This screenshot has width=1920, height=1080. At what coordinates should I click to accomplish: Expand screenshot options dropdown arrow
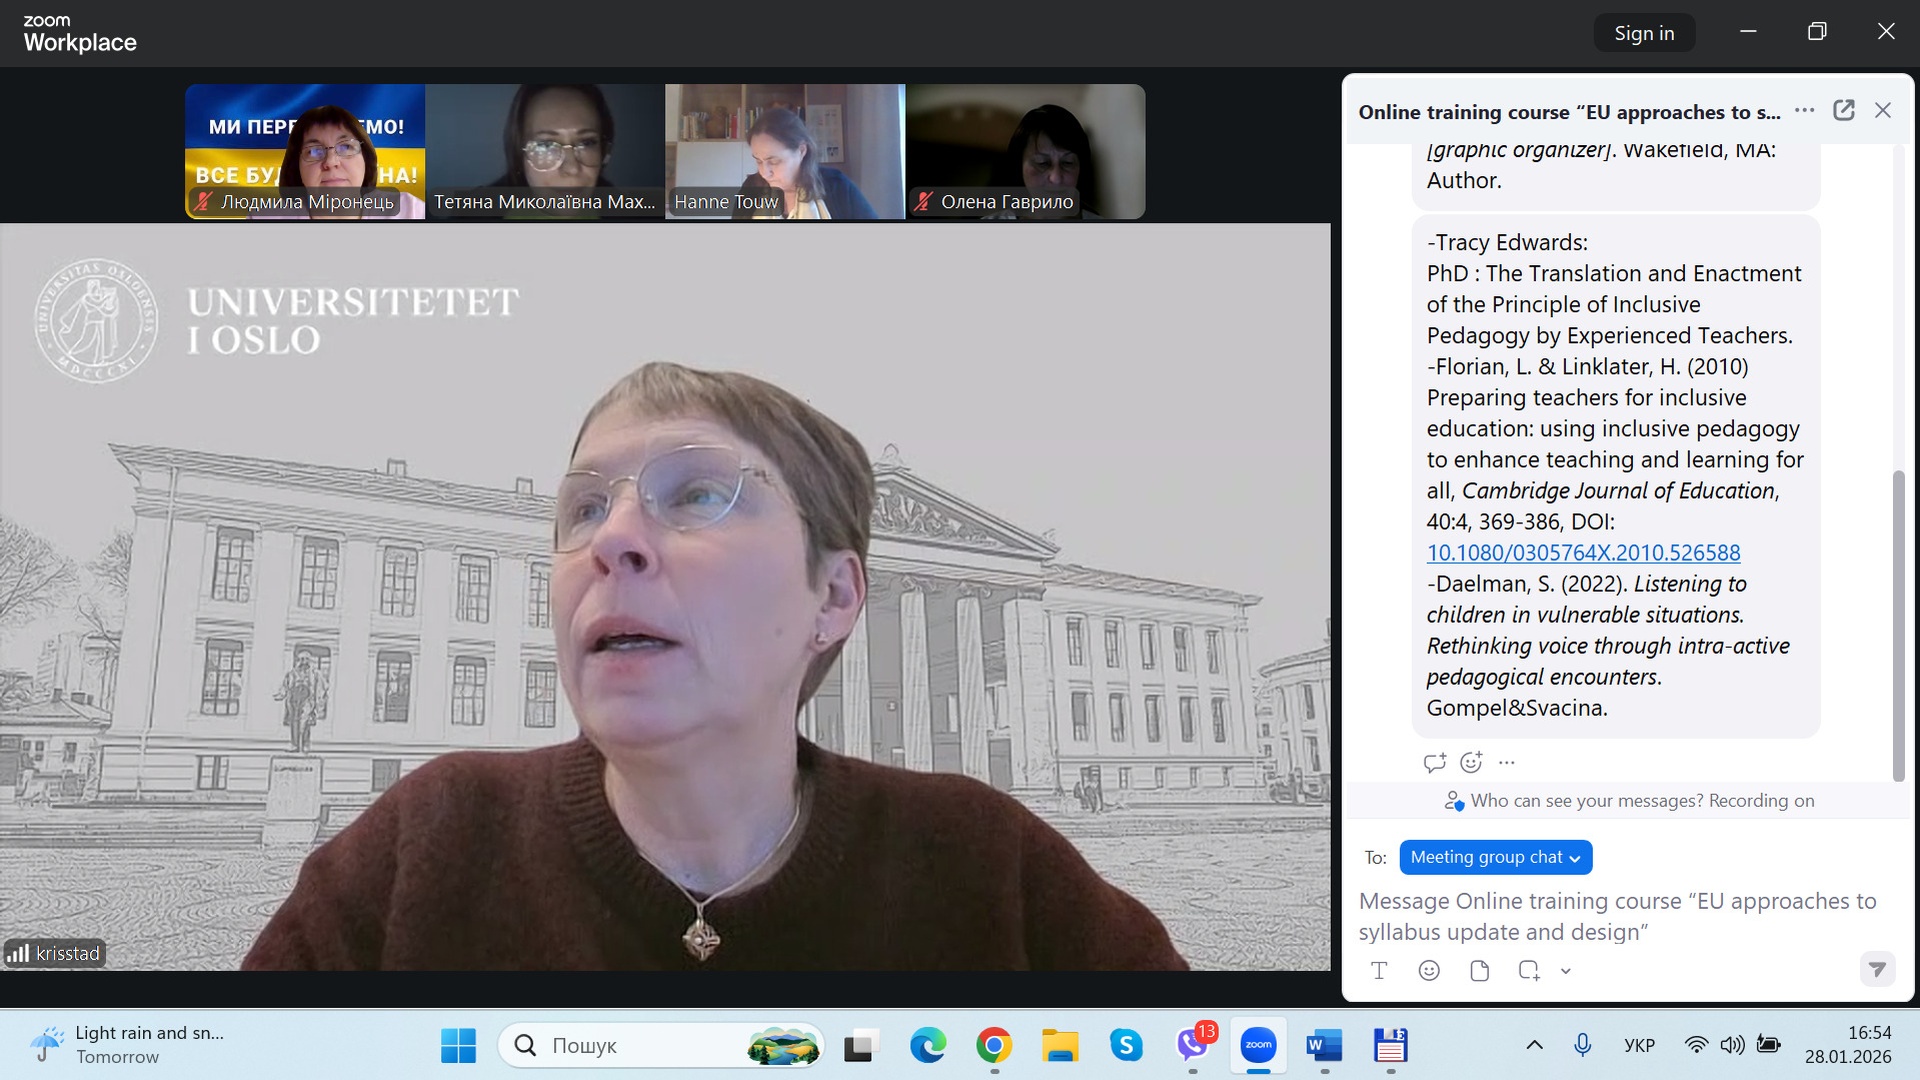tap(1566, 971)
